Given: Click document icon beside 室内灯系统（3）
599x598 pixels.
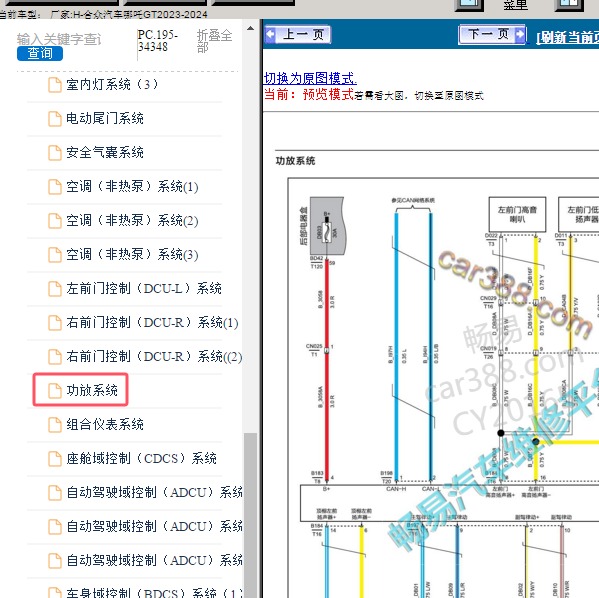Looking at the screenshot, I should click(x=55, y=85).
